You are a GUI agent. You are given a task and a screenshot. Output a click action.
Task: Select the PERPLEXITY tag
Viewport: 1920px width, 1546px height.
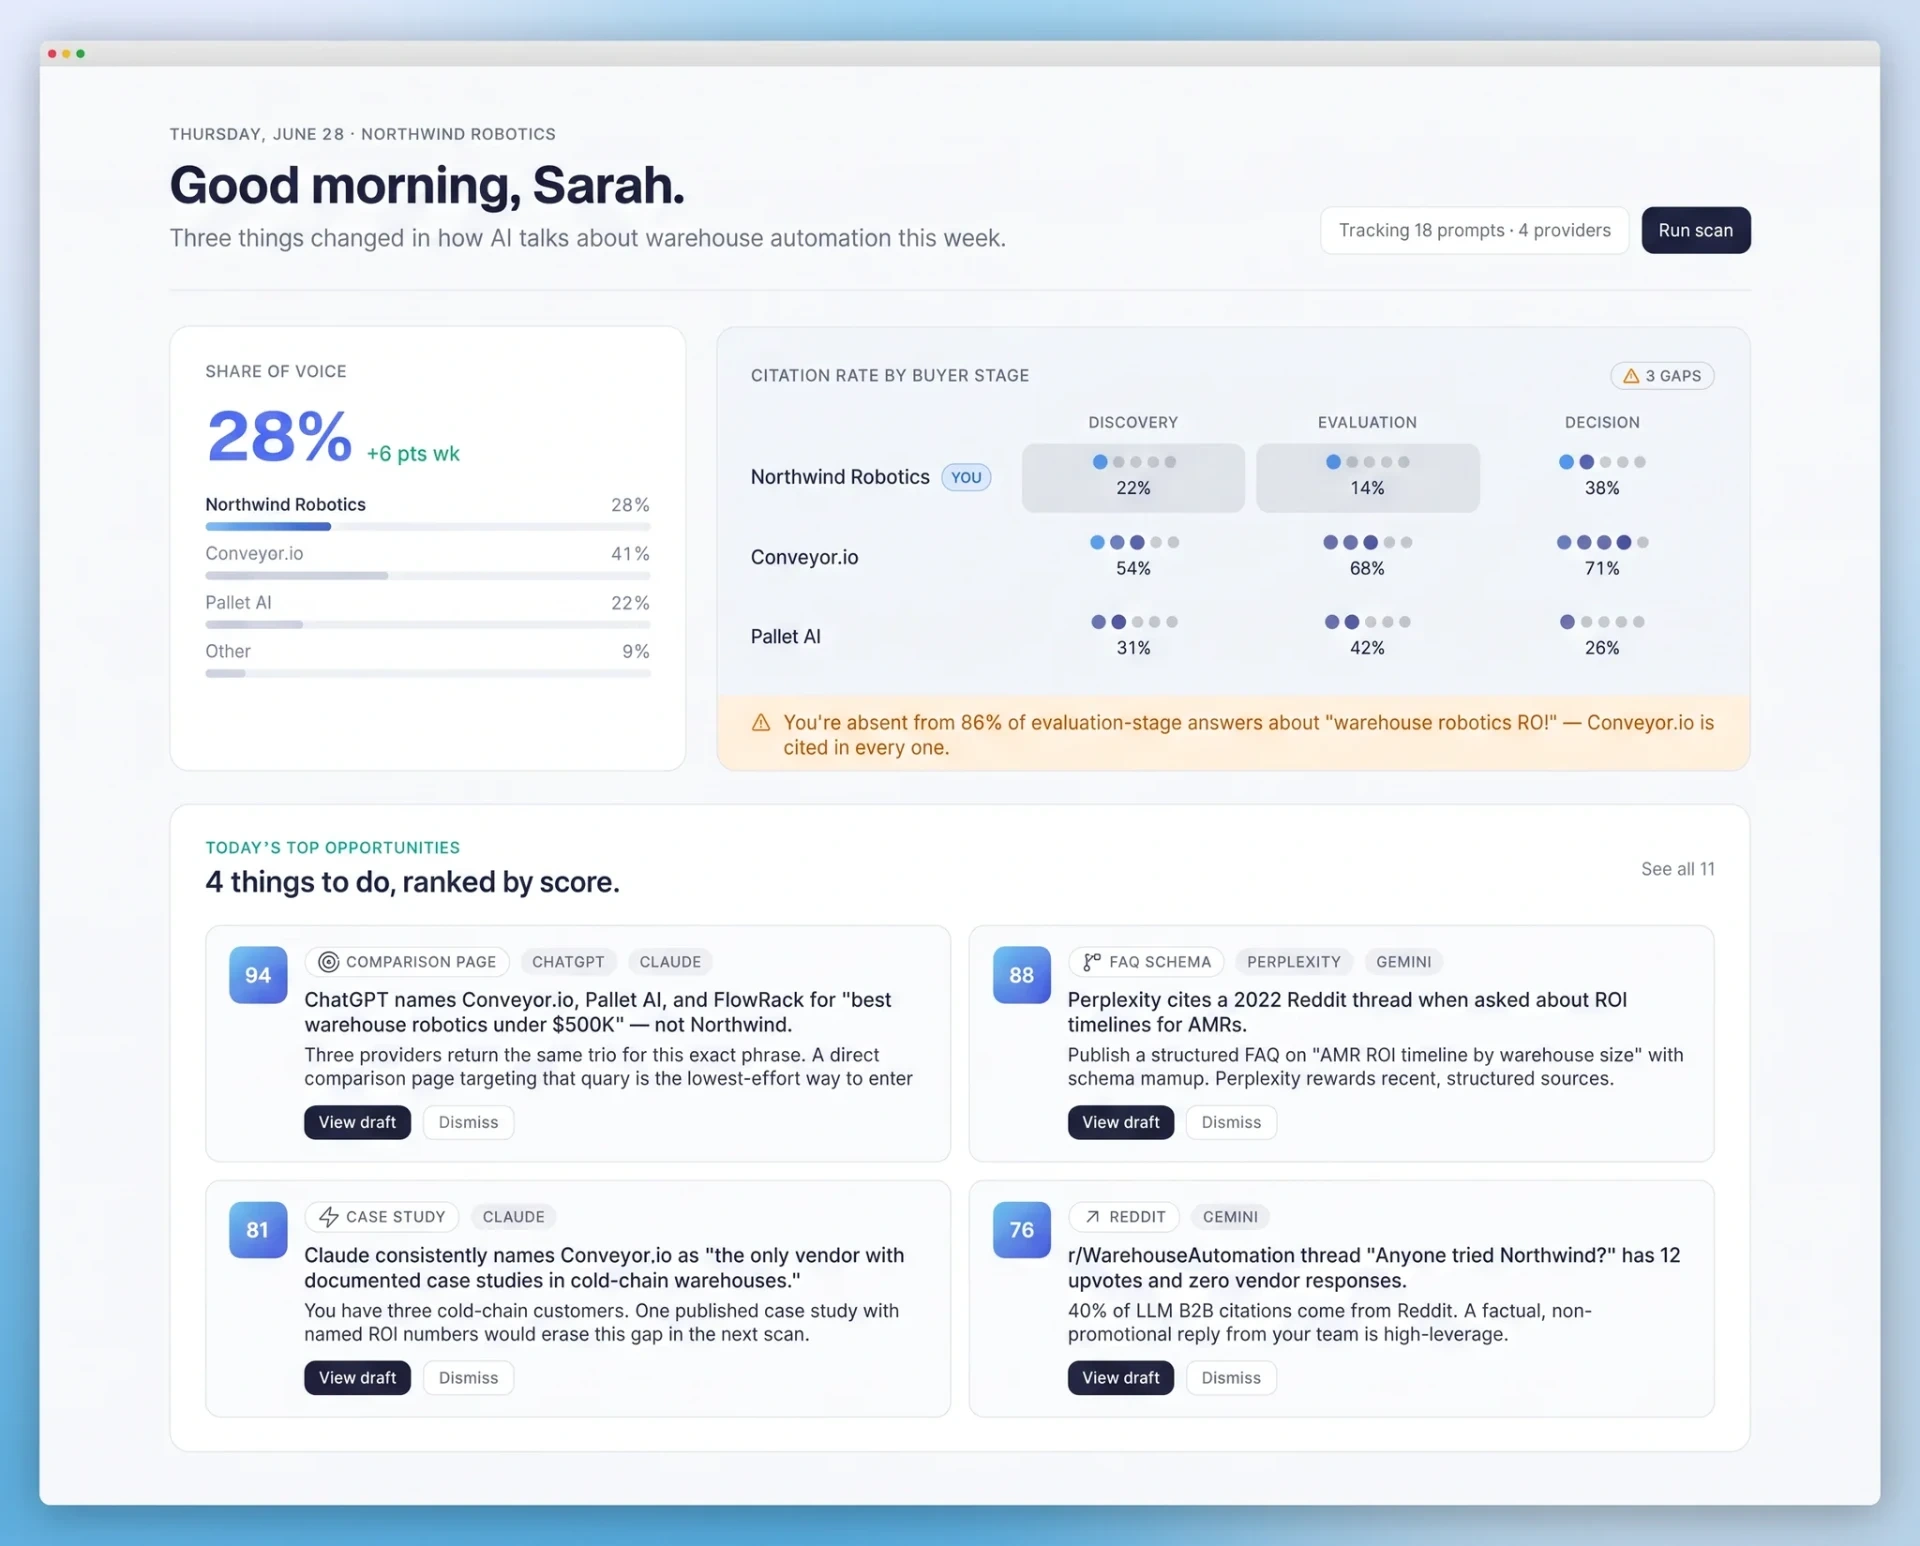(1293, 962)
